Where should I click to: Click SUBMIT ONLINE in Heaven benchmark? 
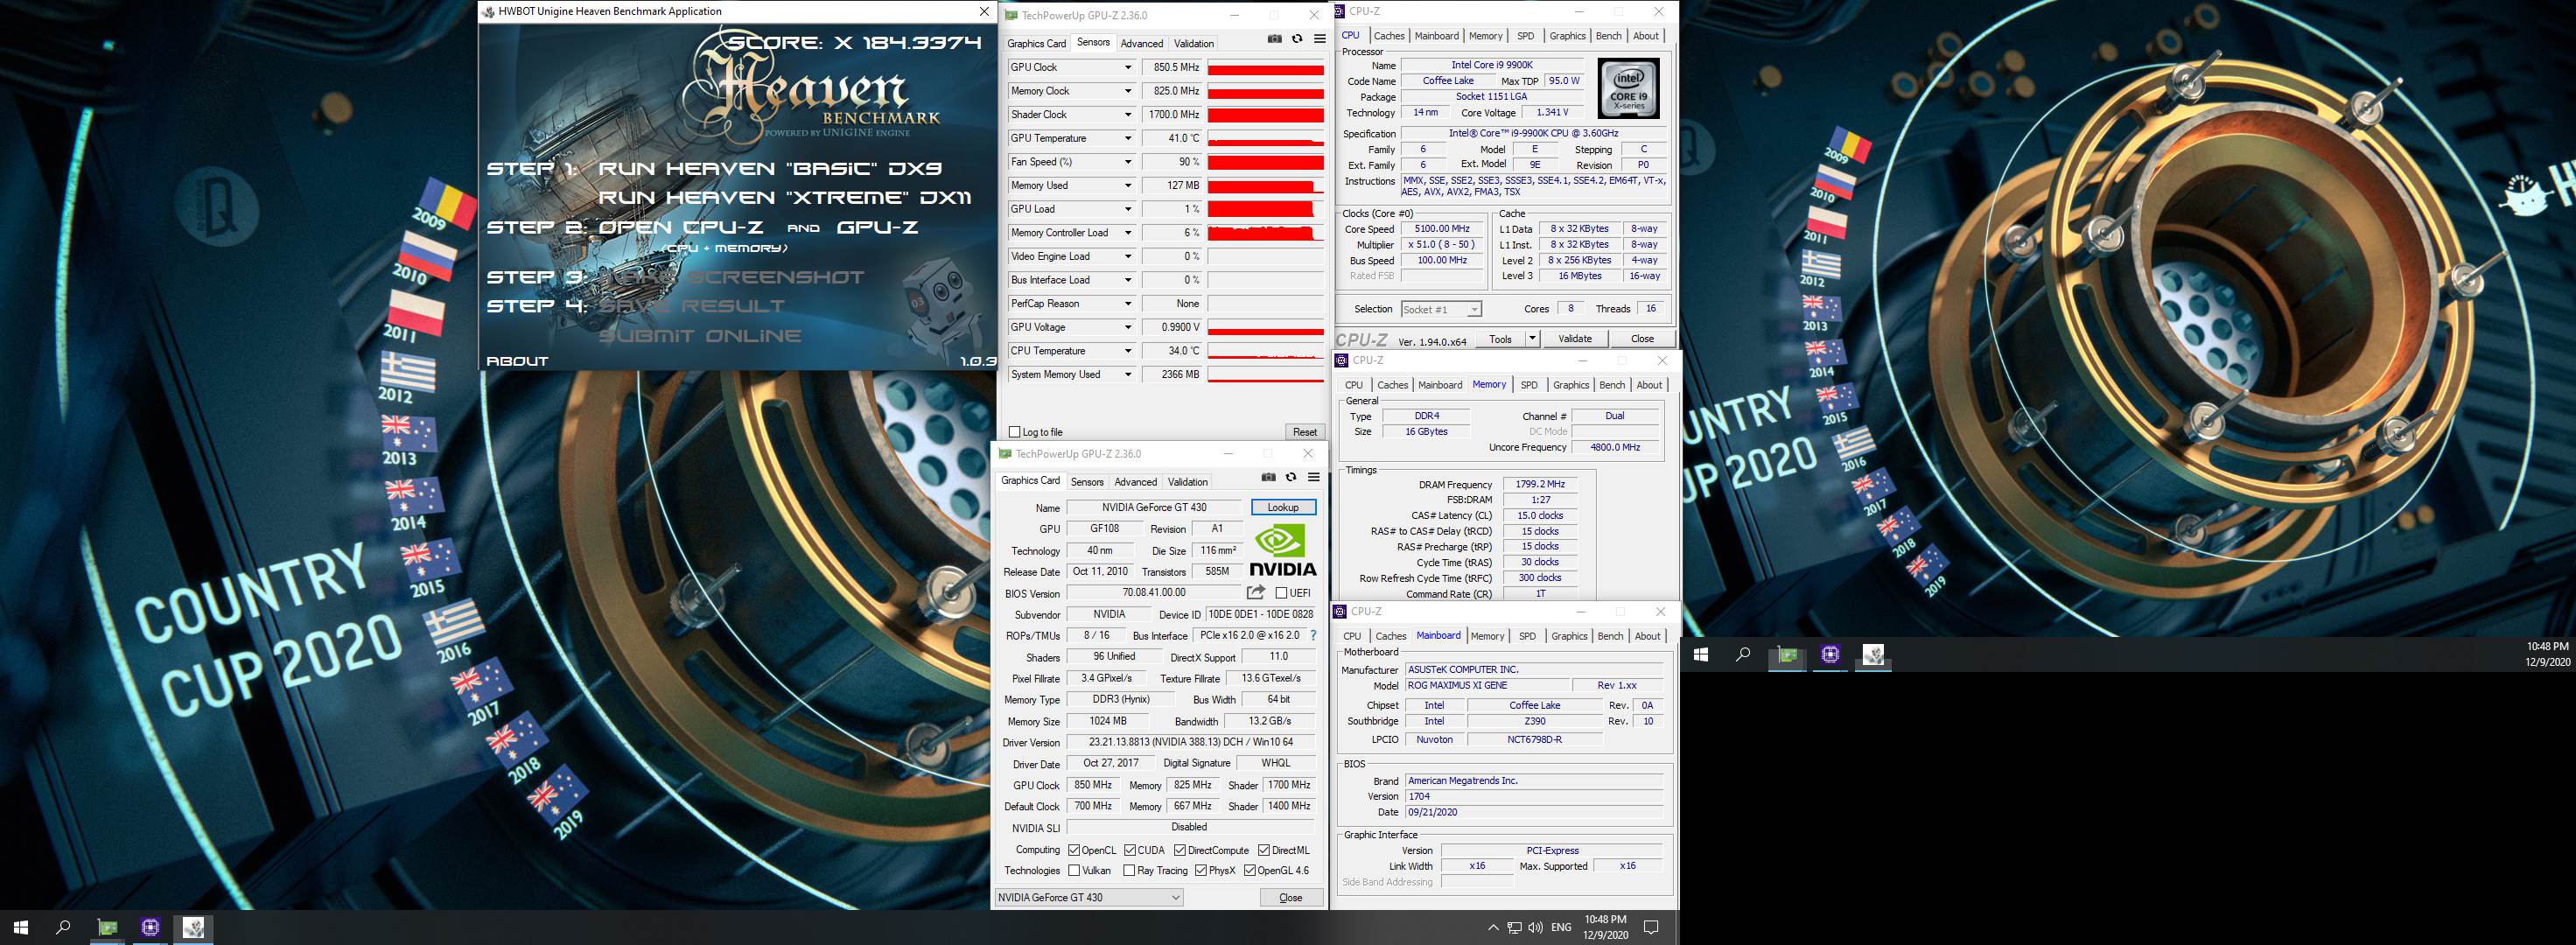(x=699, y=336)
